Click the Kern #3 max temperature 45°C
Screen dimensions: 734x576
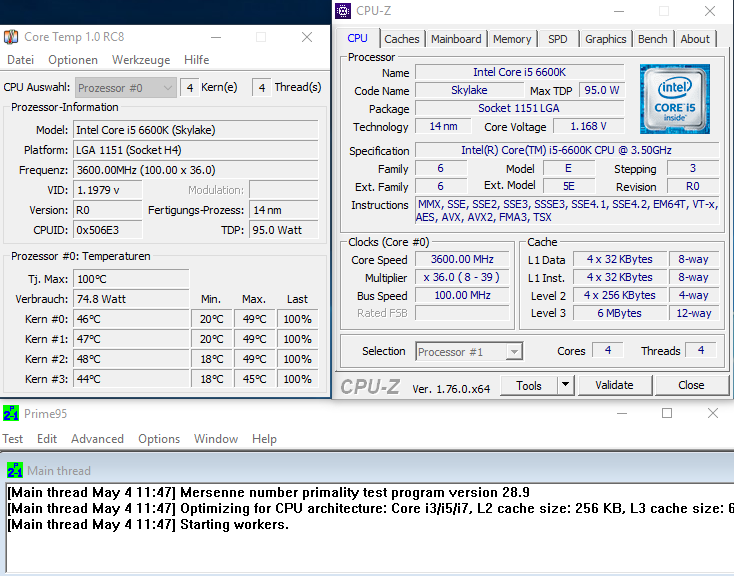255,379
